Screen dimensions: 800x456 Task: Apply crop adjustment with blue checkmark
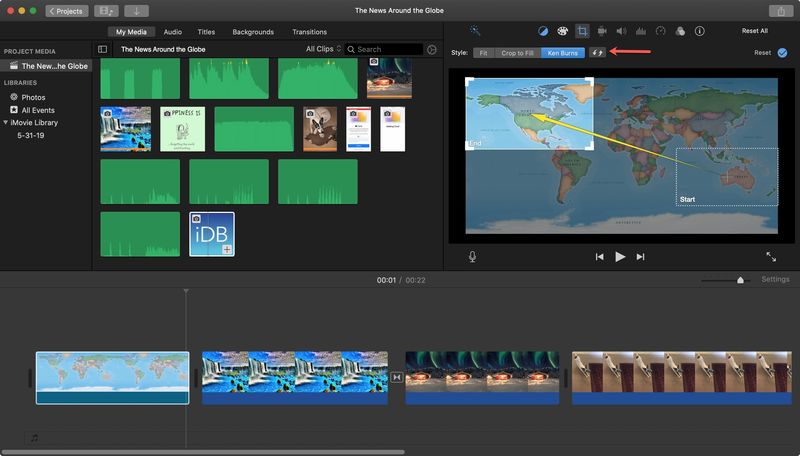(782, 53)
